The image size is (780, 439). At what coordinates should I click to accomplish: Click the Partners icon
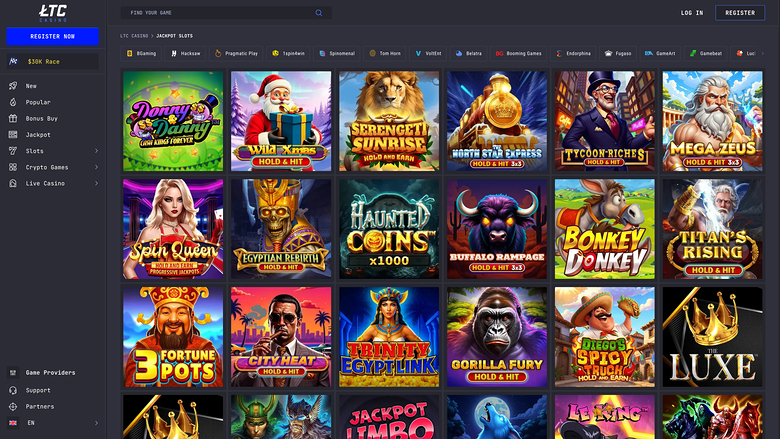point(13,407)
